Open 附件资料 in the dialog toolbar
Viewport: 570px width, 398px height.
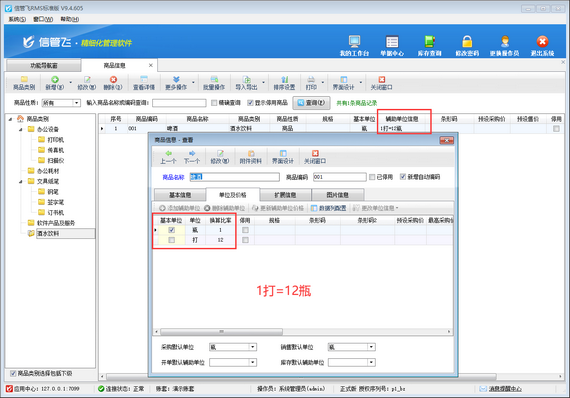(251, 157)
